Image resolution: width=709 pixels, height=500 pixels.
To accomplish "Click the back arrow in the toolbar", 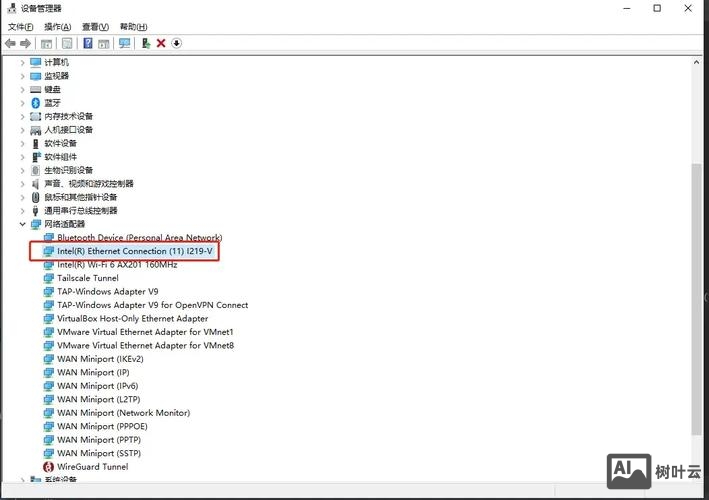I will [x=10, y=43].
